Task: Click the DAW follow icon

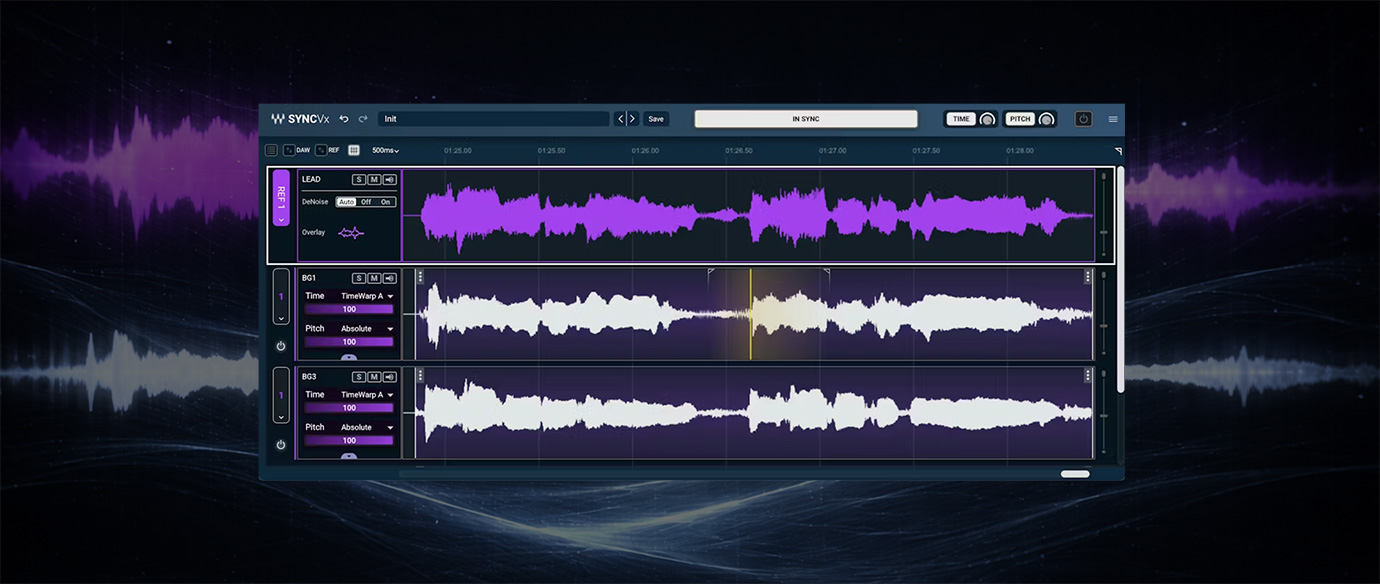Action: [x=289, y=150]
